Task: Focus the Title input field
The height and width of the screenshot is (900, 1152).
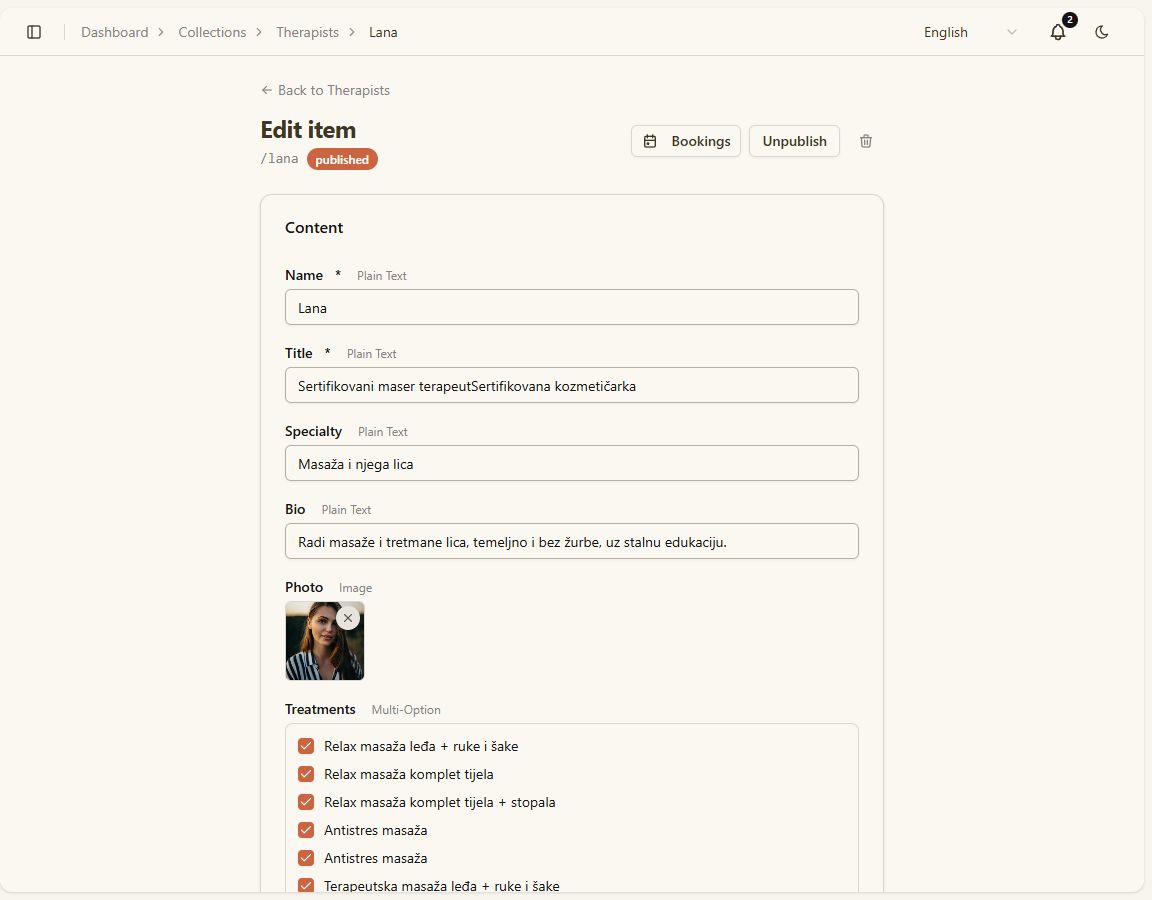Action: [x=572, y=385]
